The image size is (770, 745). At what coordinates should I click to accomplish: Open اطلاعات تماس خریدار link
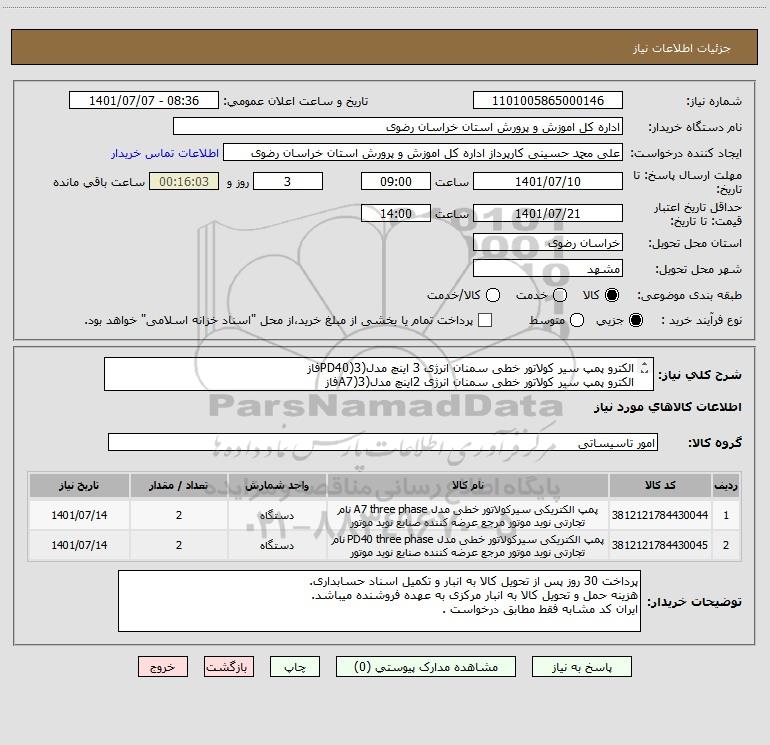point(165,153)
